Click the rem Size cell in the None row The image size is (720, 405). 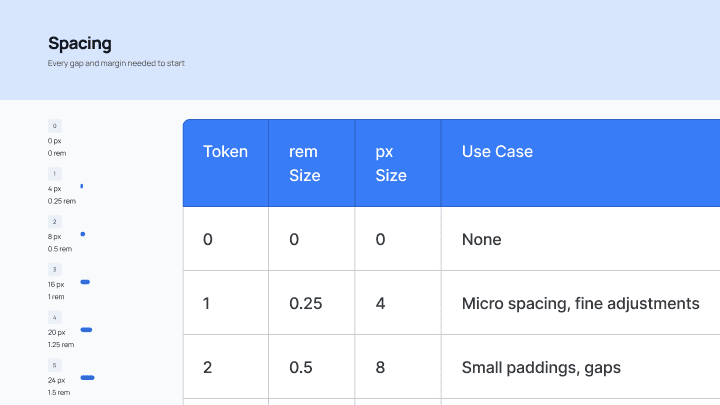pos(312,239)
